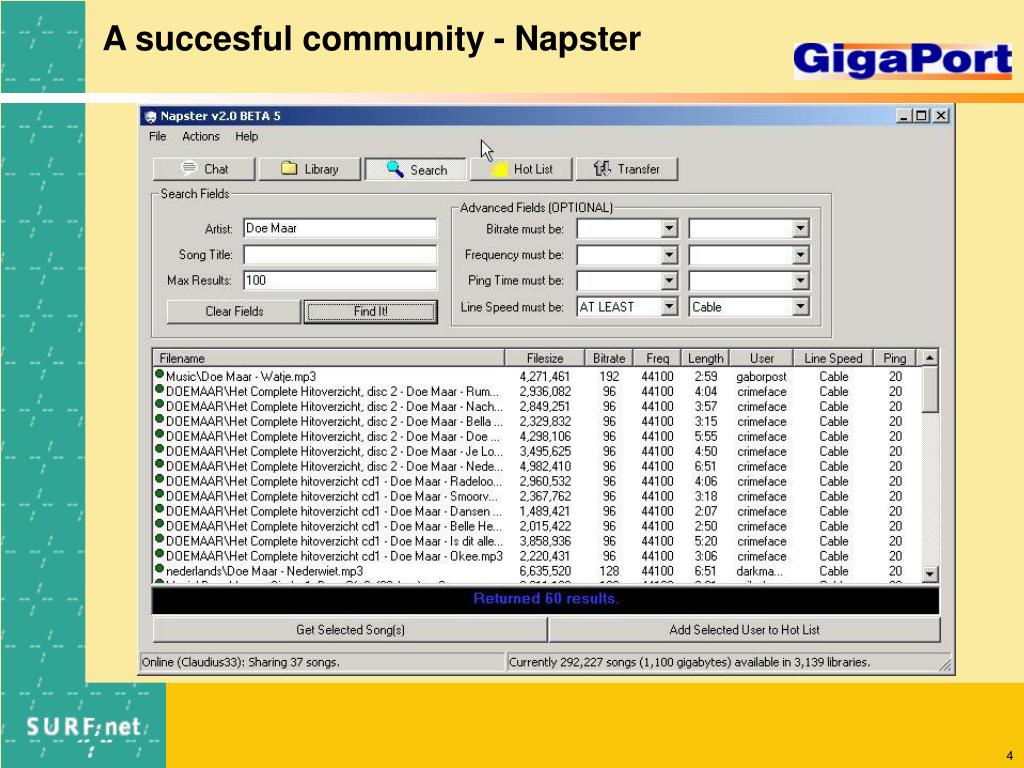Expand the Ping Time value dropdown
The height and width of the screenshot is (768, 1024).
click(801, 281)
